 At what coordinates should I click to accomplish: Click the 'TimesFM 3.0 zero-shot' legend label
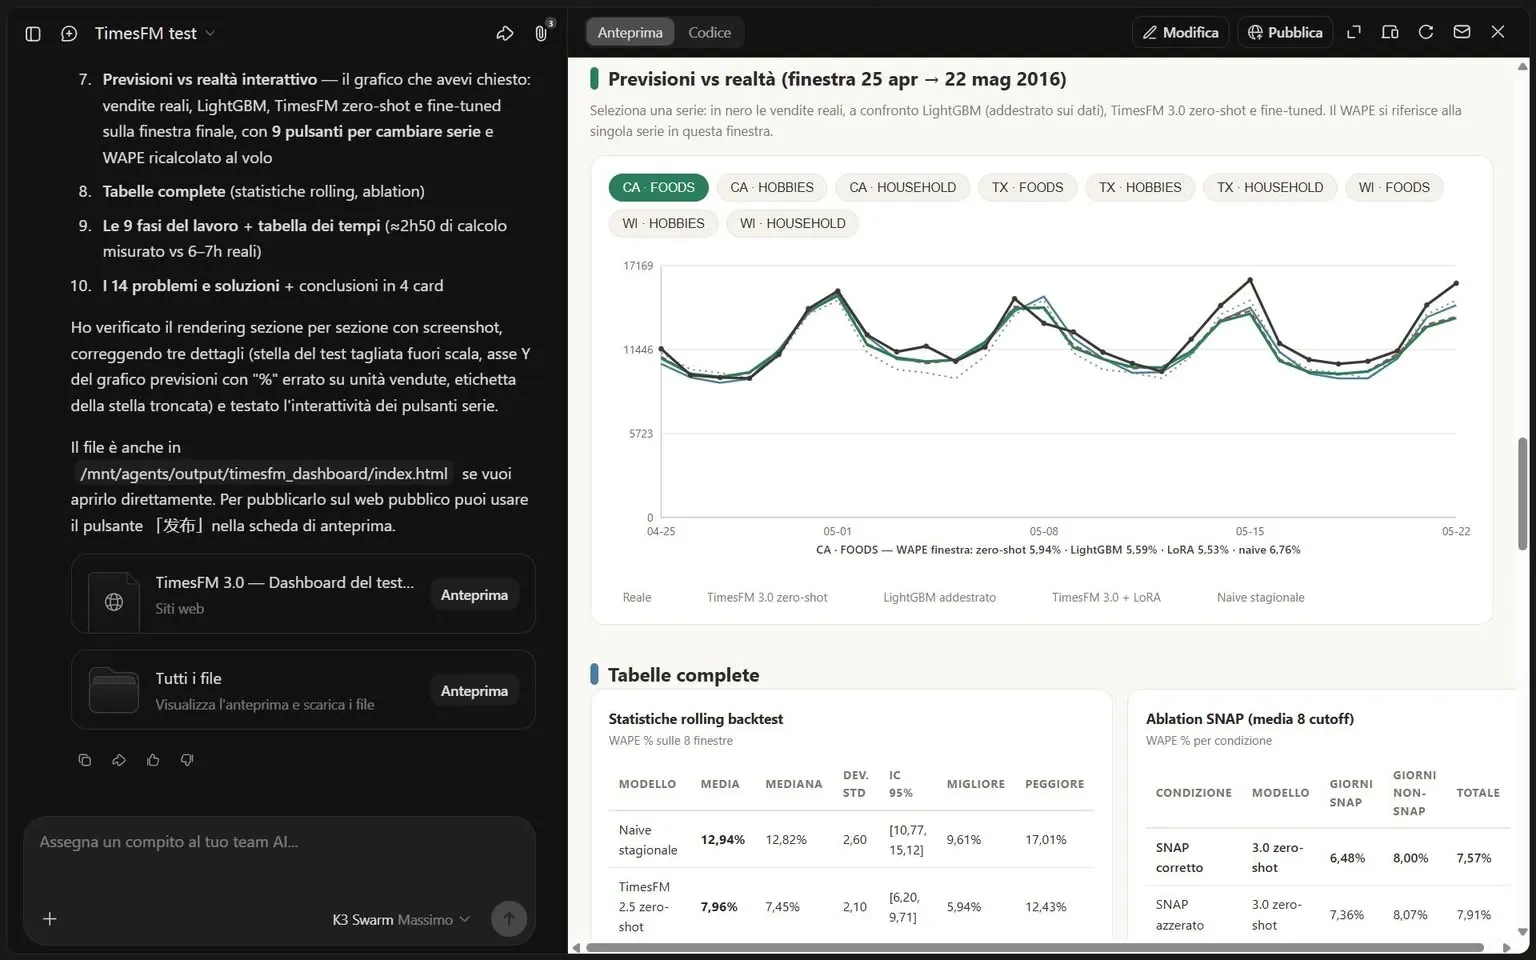(767, 598)
